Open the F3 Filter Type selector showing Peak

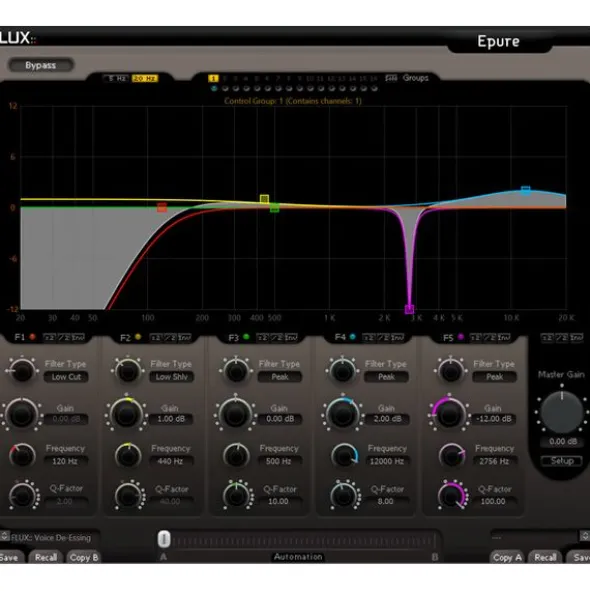point(280,377)
